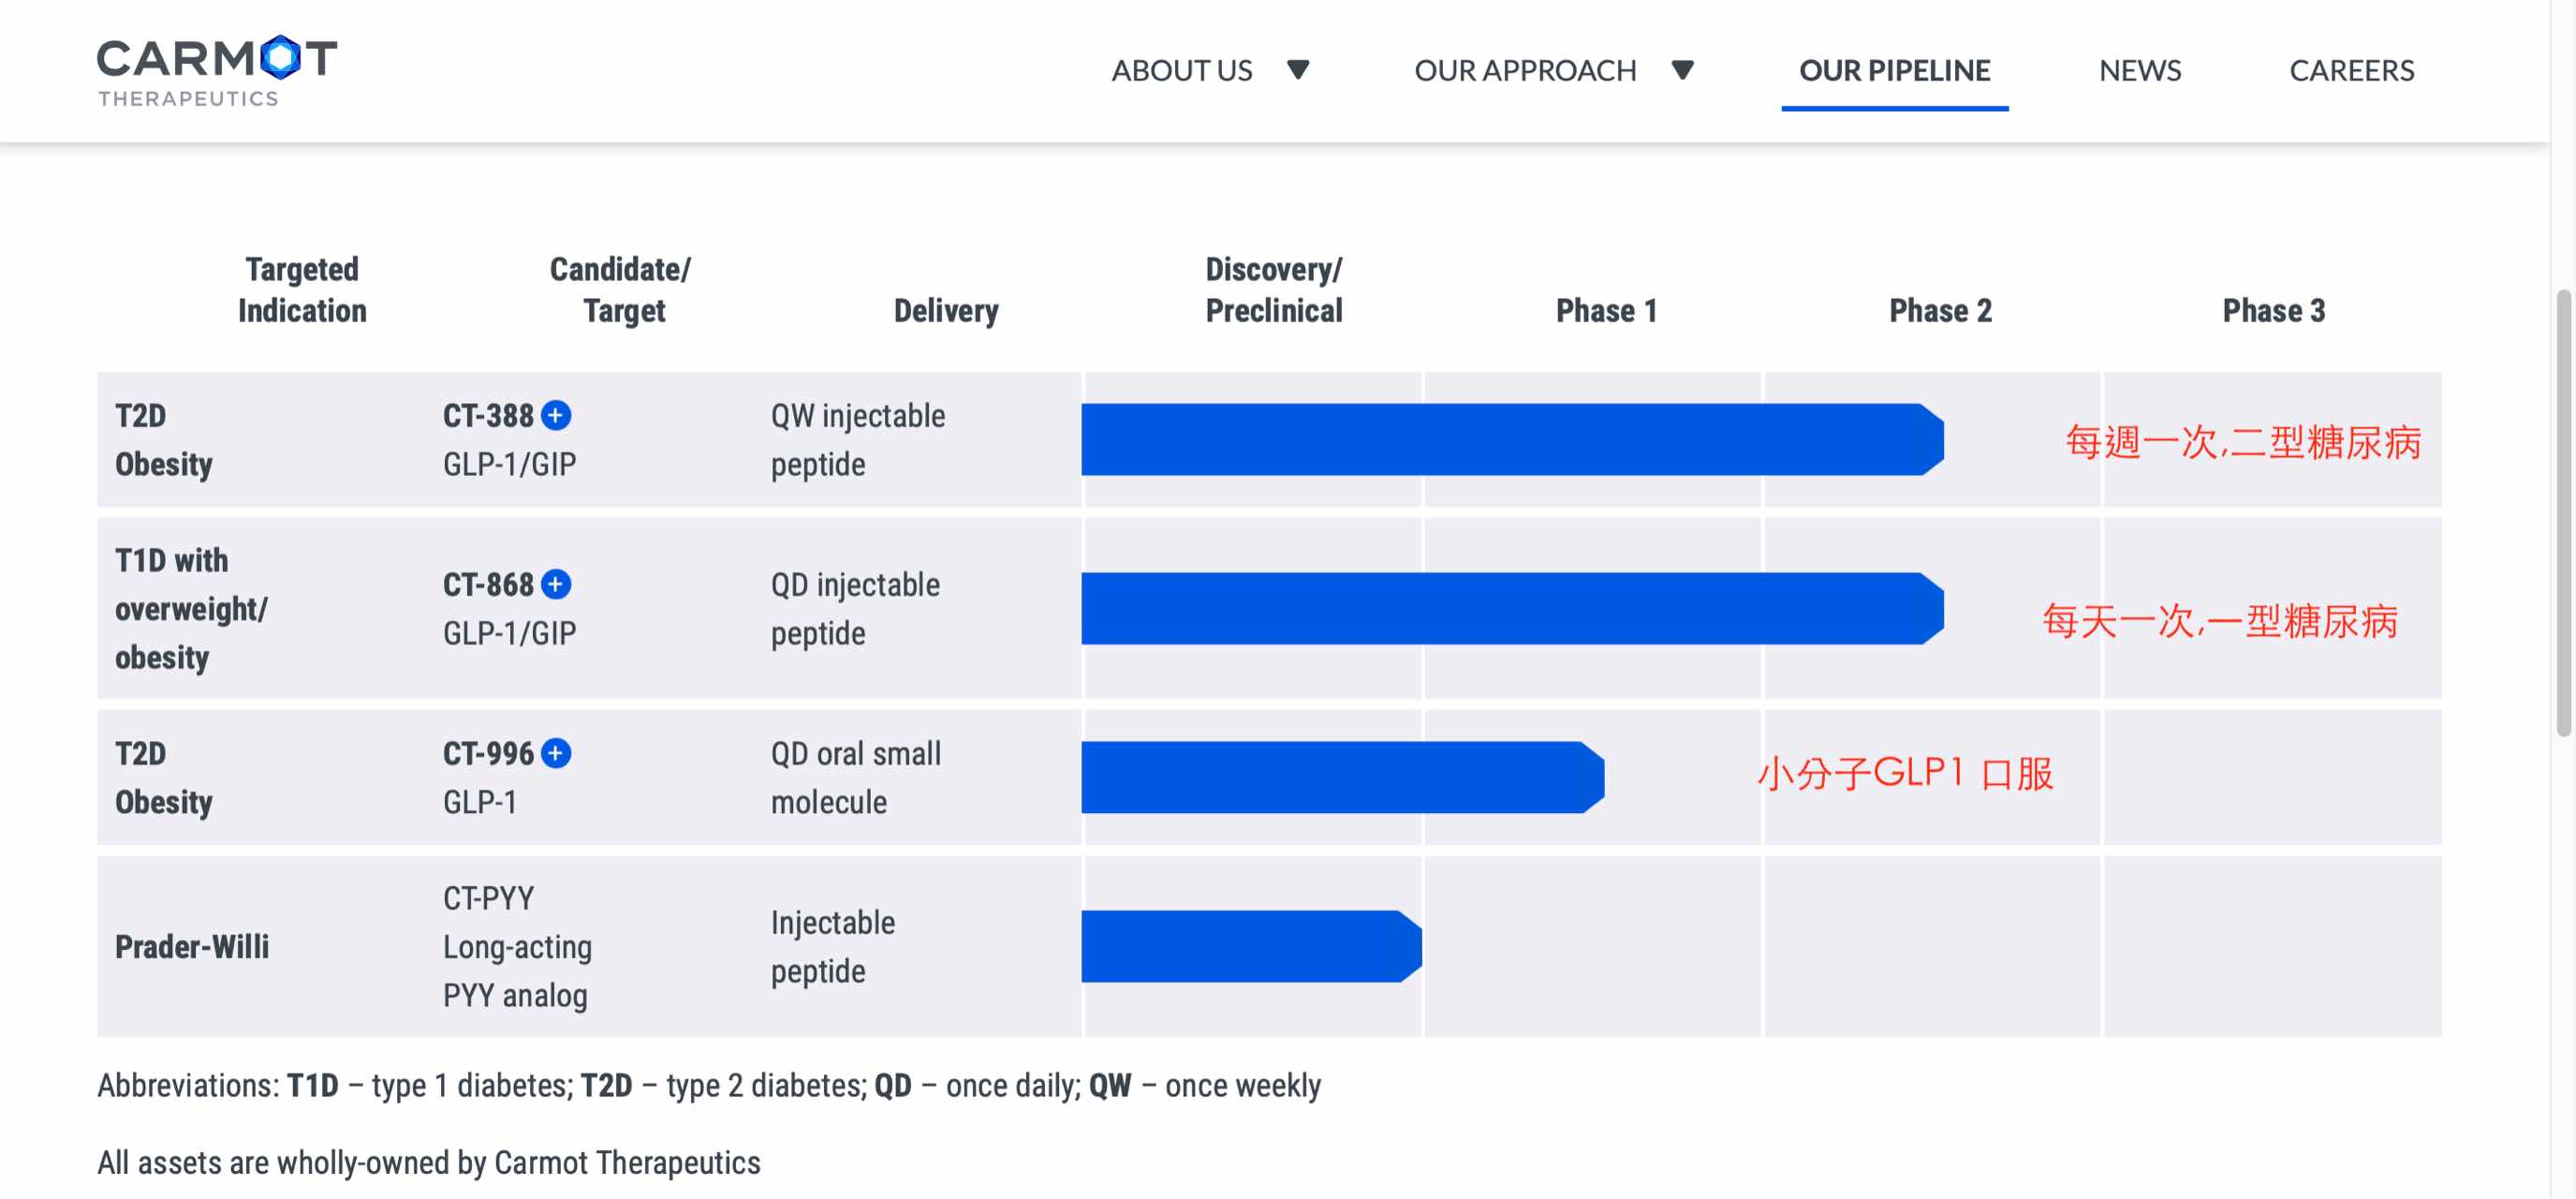
Task: Click the CT-PYY preclinical progress bar
Action: tap(1250, 946)
